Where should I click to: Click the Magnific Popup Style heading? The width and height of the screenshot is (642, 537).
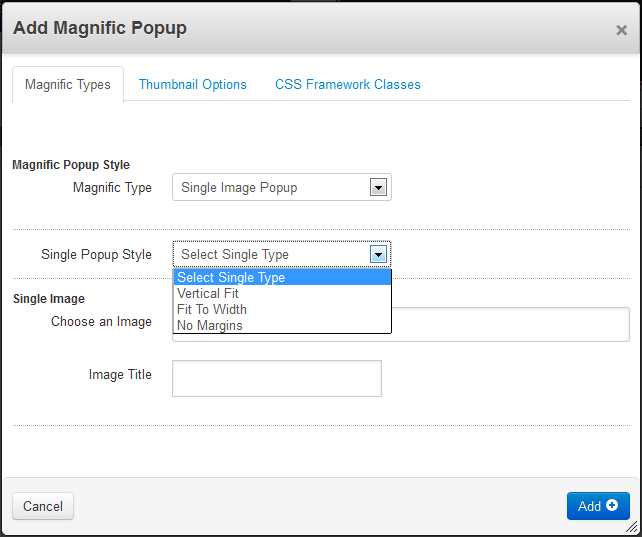click(71, 165)
